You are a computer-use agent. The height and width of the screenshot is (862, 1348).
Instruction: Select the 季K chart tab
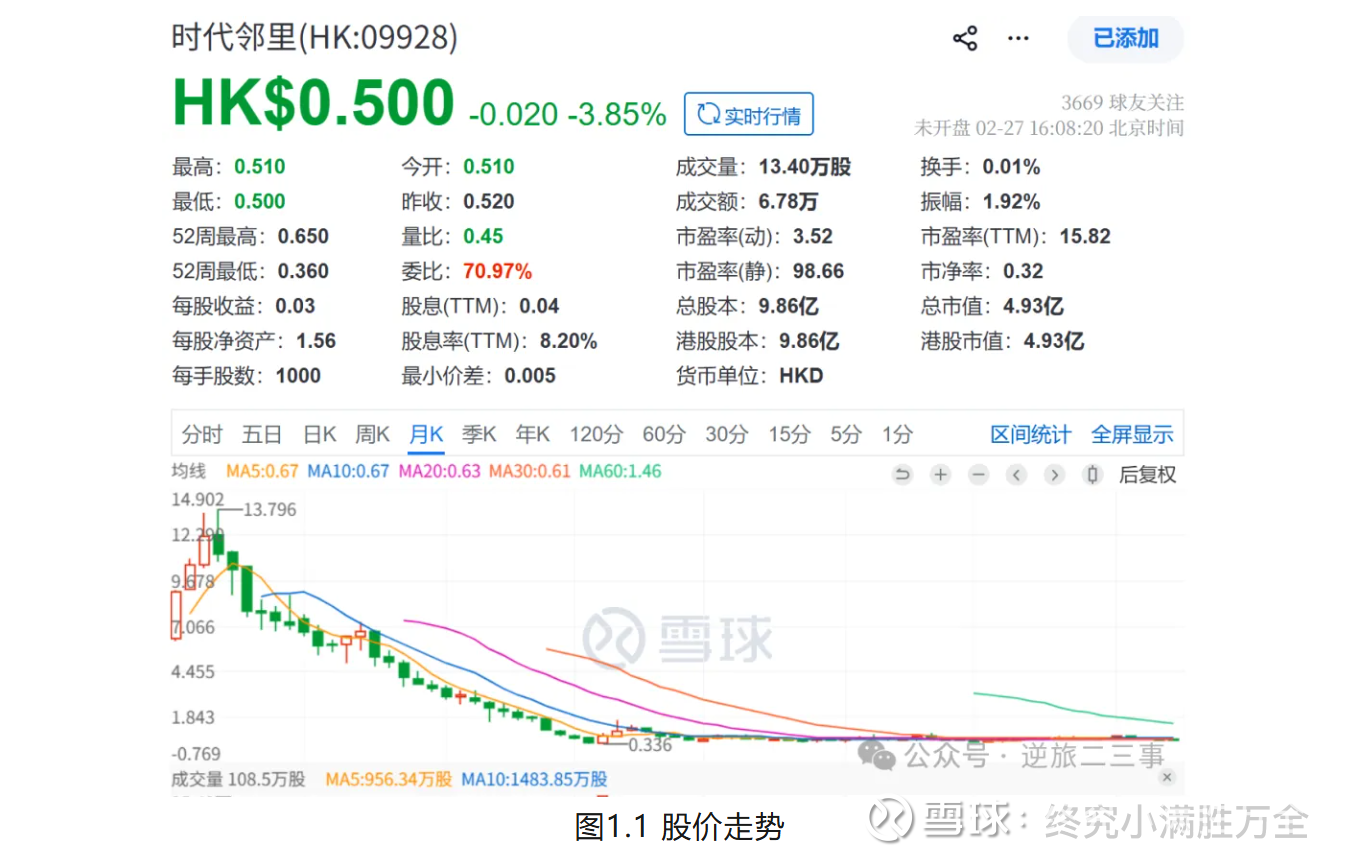(x=479, y=434)
